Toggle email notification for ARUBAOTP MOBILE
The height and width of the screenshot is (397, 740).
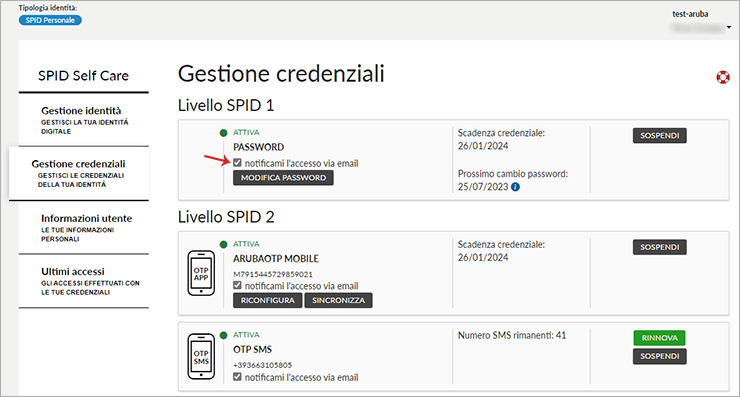[x=237, y=286]
